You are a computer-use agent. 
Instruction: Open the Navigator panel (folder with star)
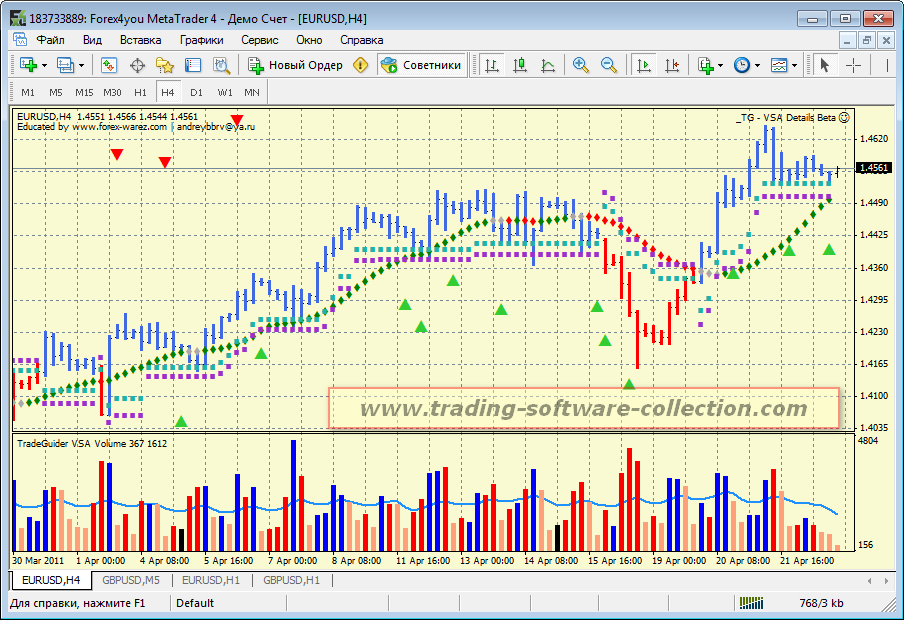pos(165,65)
